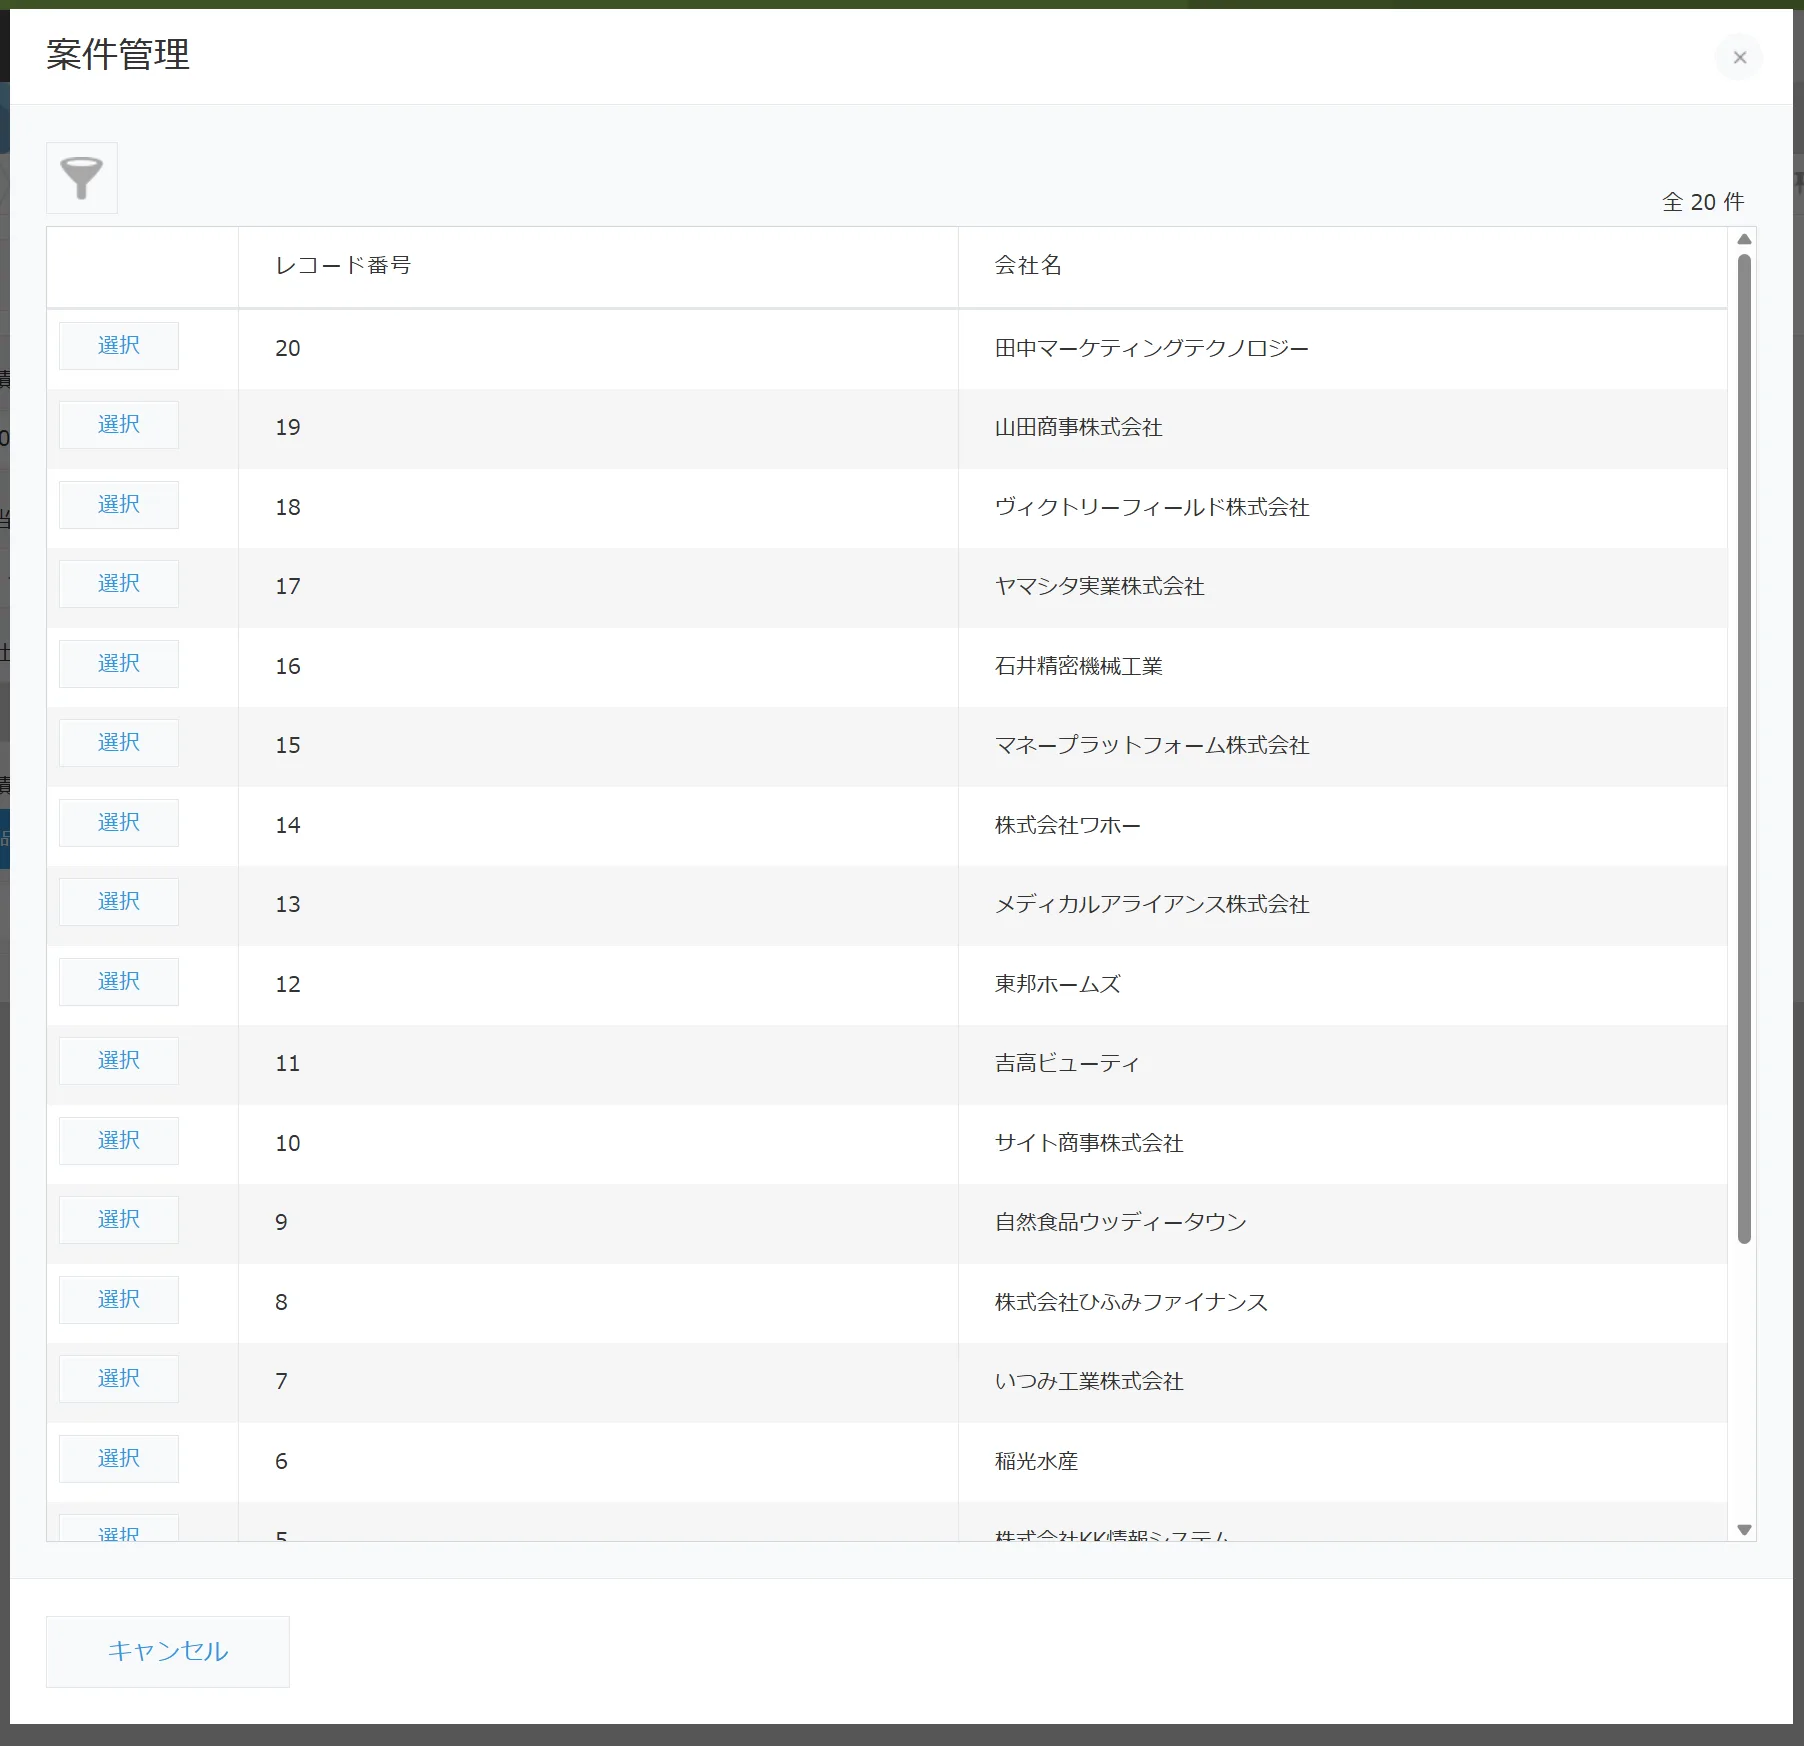
Task: Click 選択 for 株式会社ひふみファイナンス
Action: tap(119, 1300)
